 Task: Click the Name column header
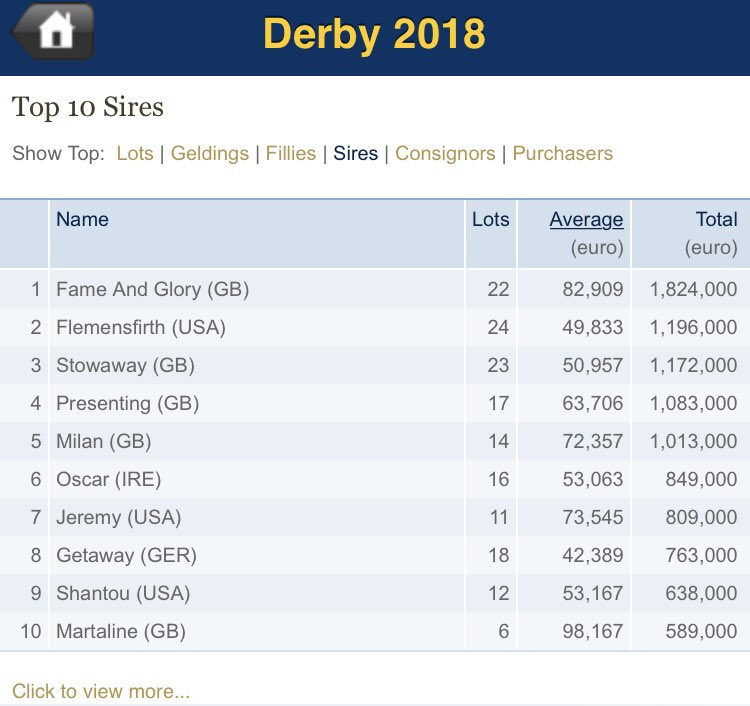[x=83, y=220]
